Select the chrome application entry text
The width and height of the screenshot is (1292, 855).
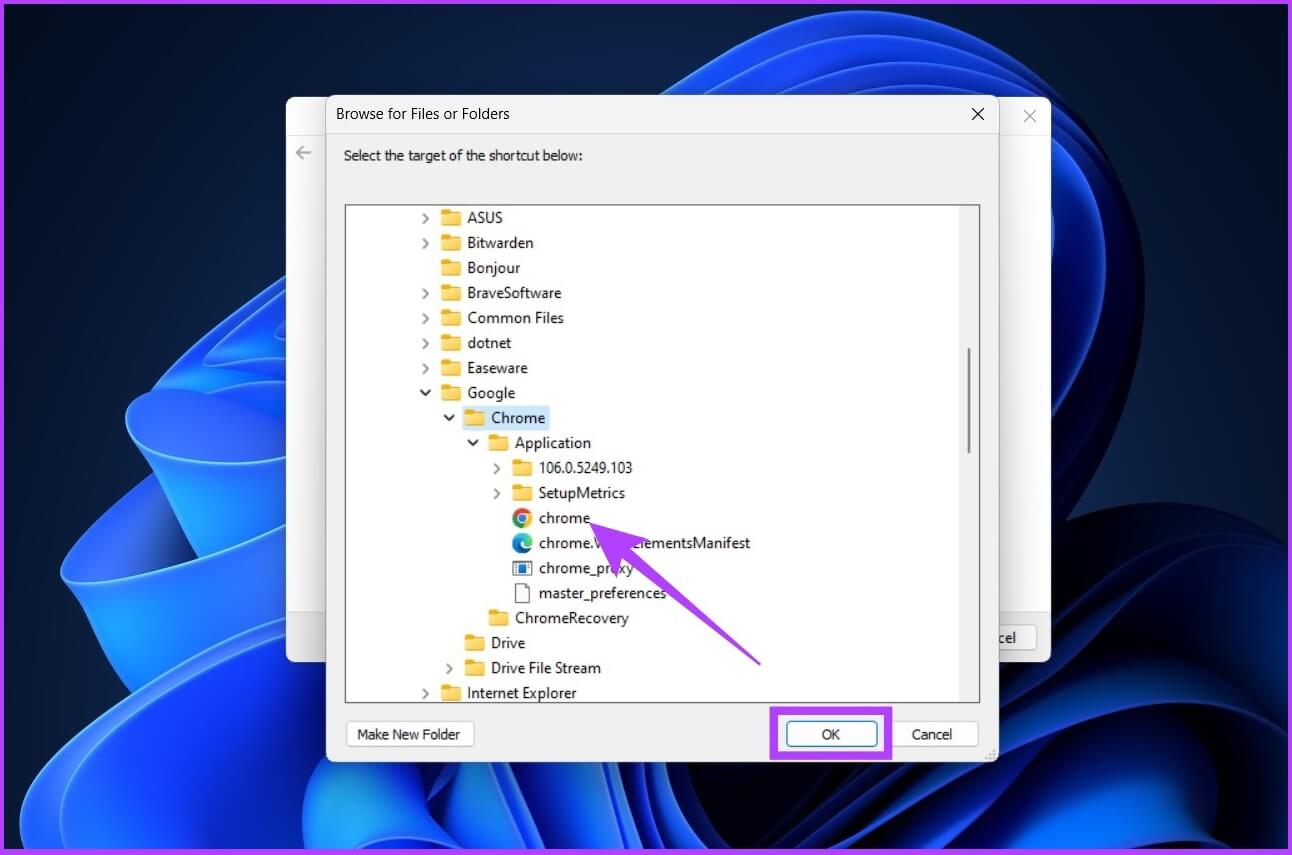coord(564,518)
